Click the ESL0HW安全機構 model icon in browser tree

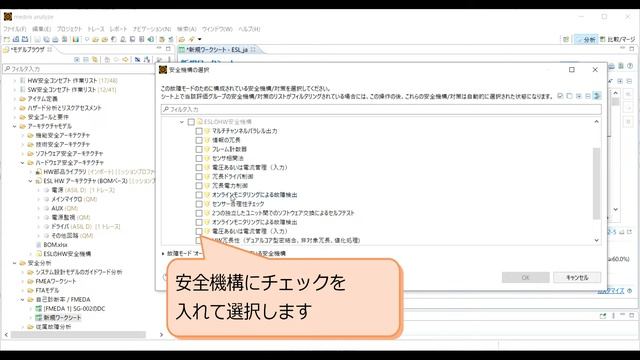[x=38, y=254]
